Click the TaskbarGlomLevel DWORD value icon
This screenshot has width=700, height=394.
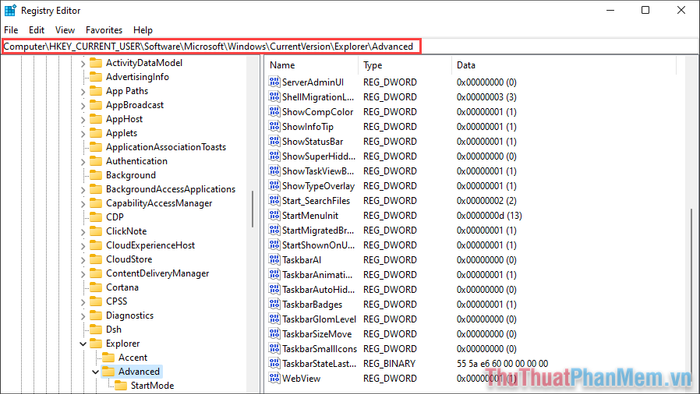pos(274,319)
